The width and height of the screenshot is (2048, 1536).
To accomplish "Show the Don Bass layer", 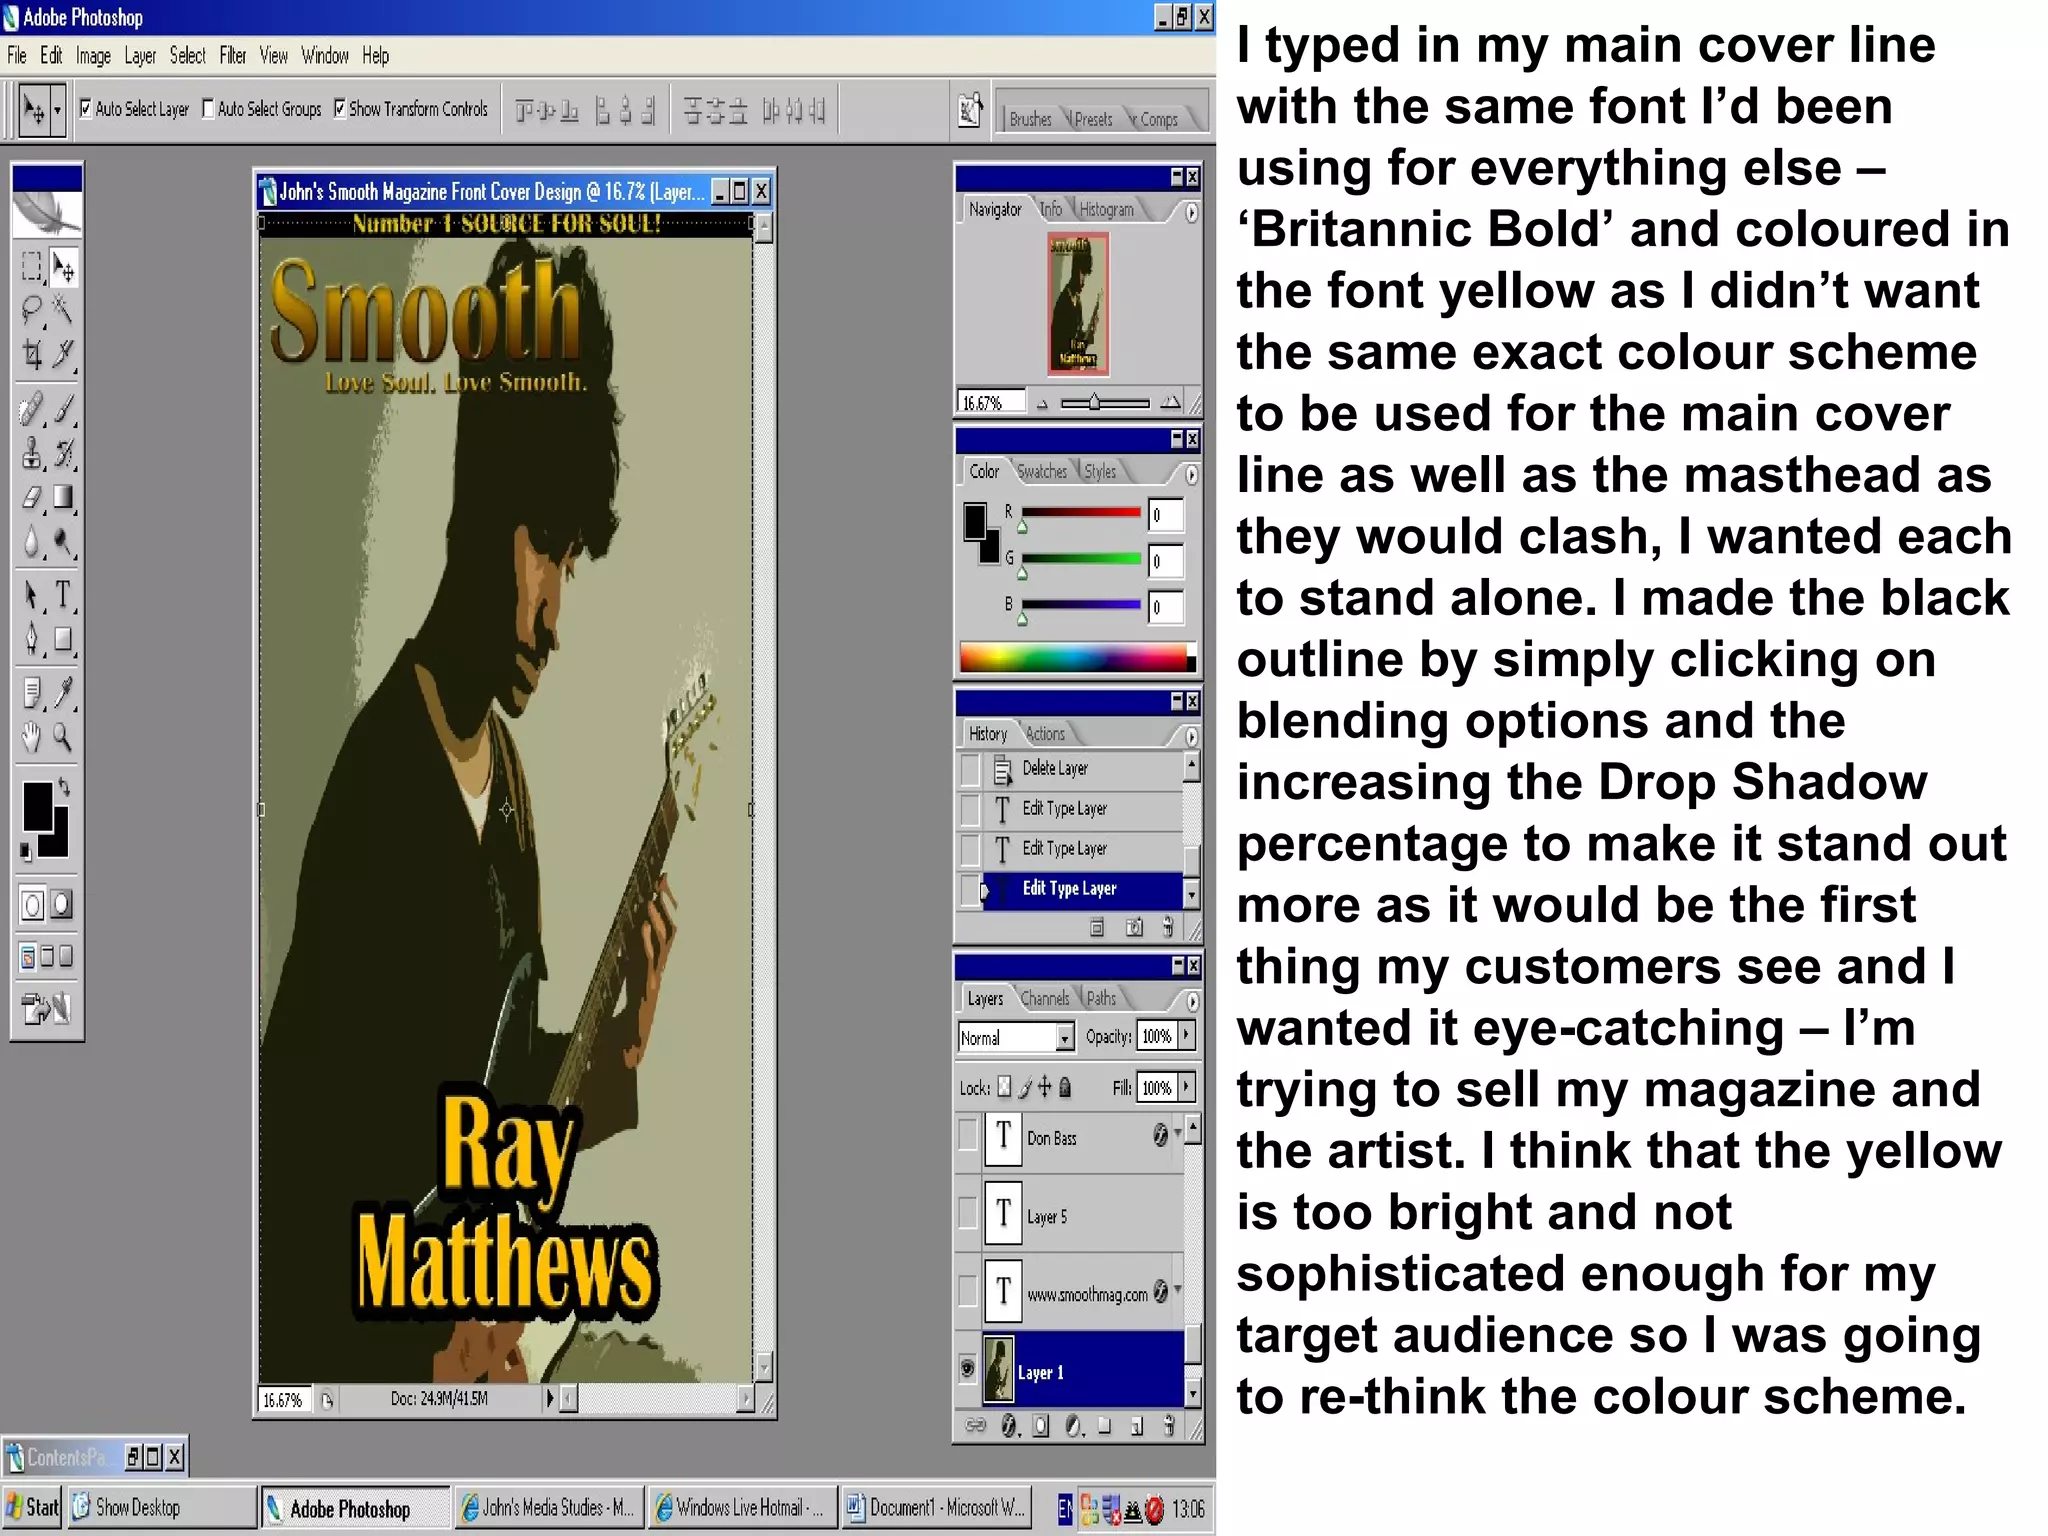I will [x=967, y=1136].
